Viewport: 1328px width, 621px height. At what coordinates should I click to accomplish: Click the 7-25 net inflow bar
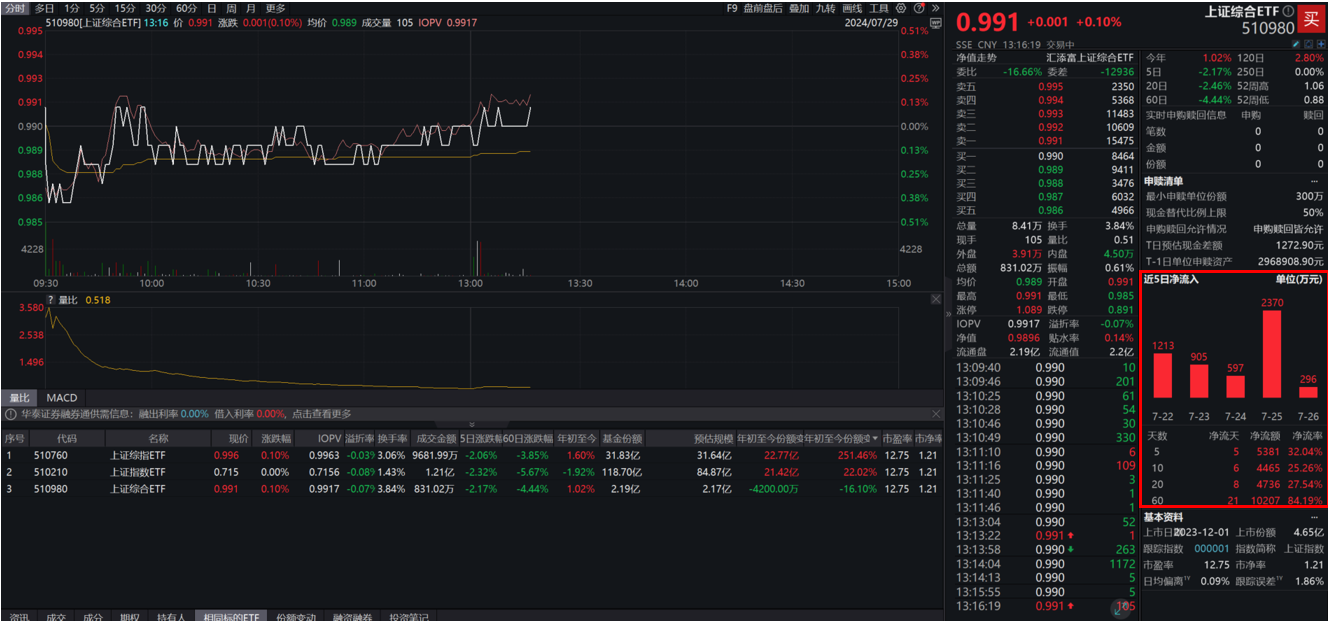(x=1272, y=354)
